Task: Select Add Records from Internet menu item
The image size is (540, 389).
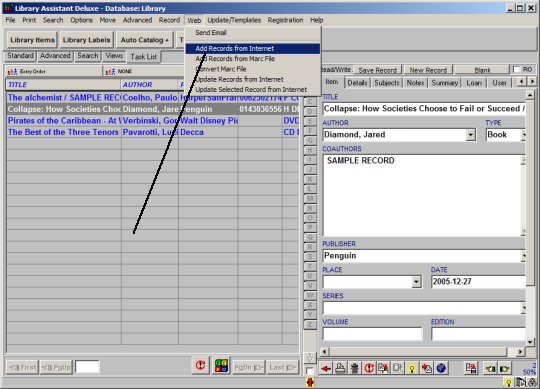Action: pos(252,49)
